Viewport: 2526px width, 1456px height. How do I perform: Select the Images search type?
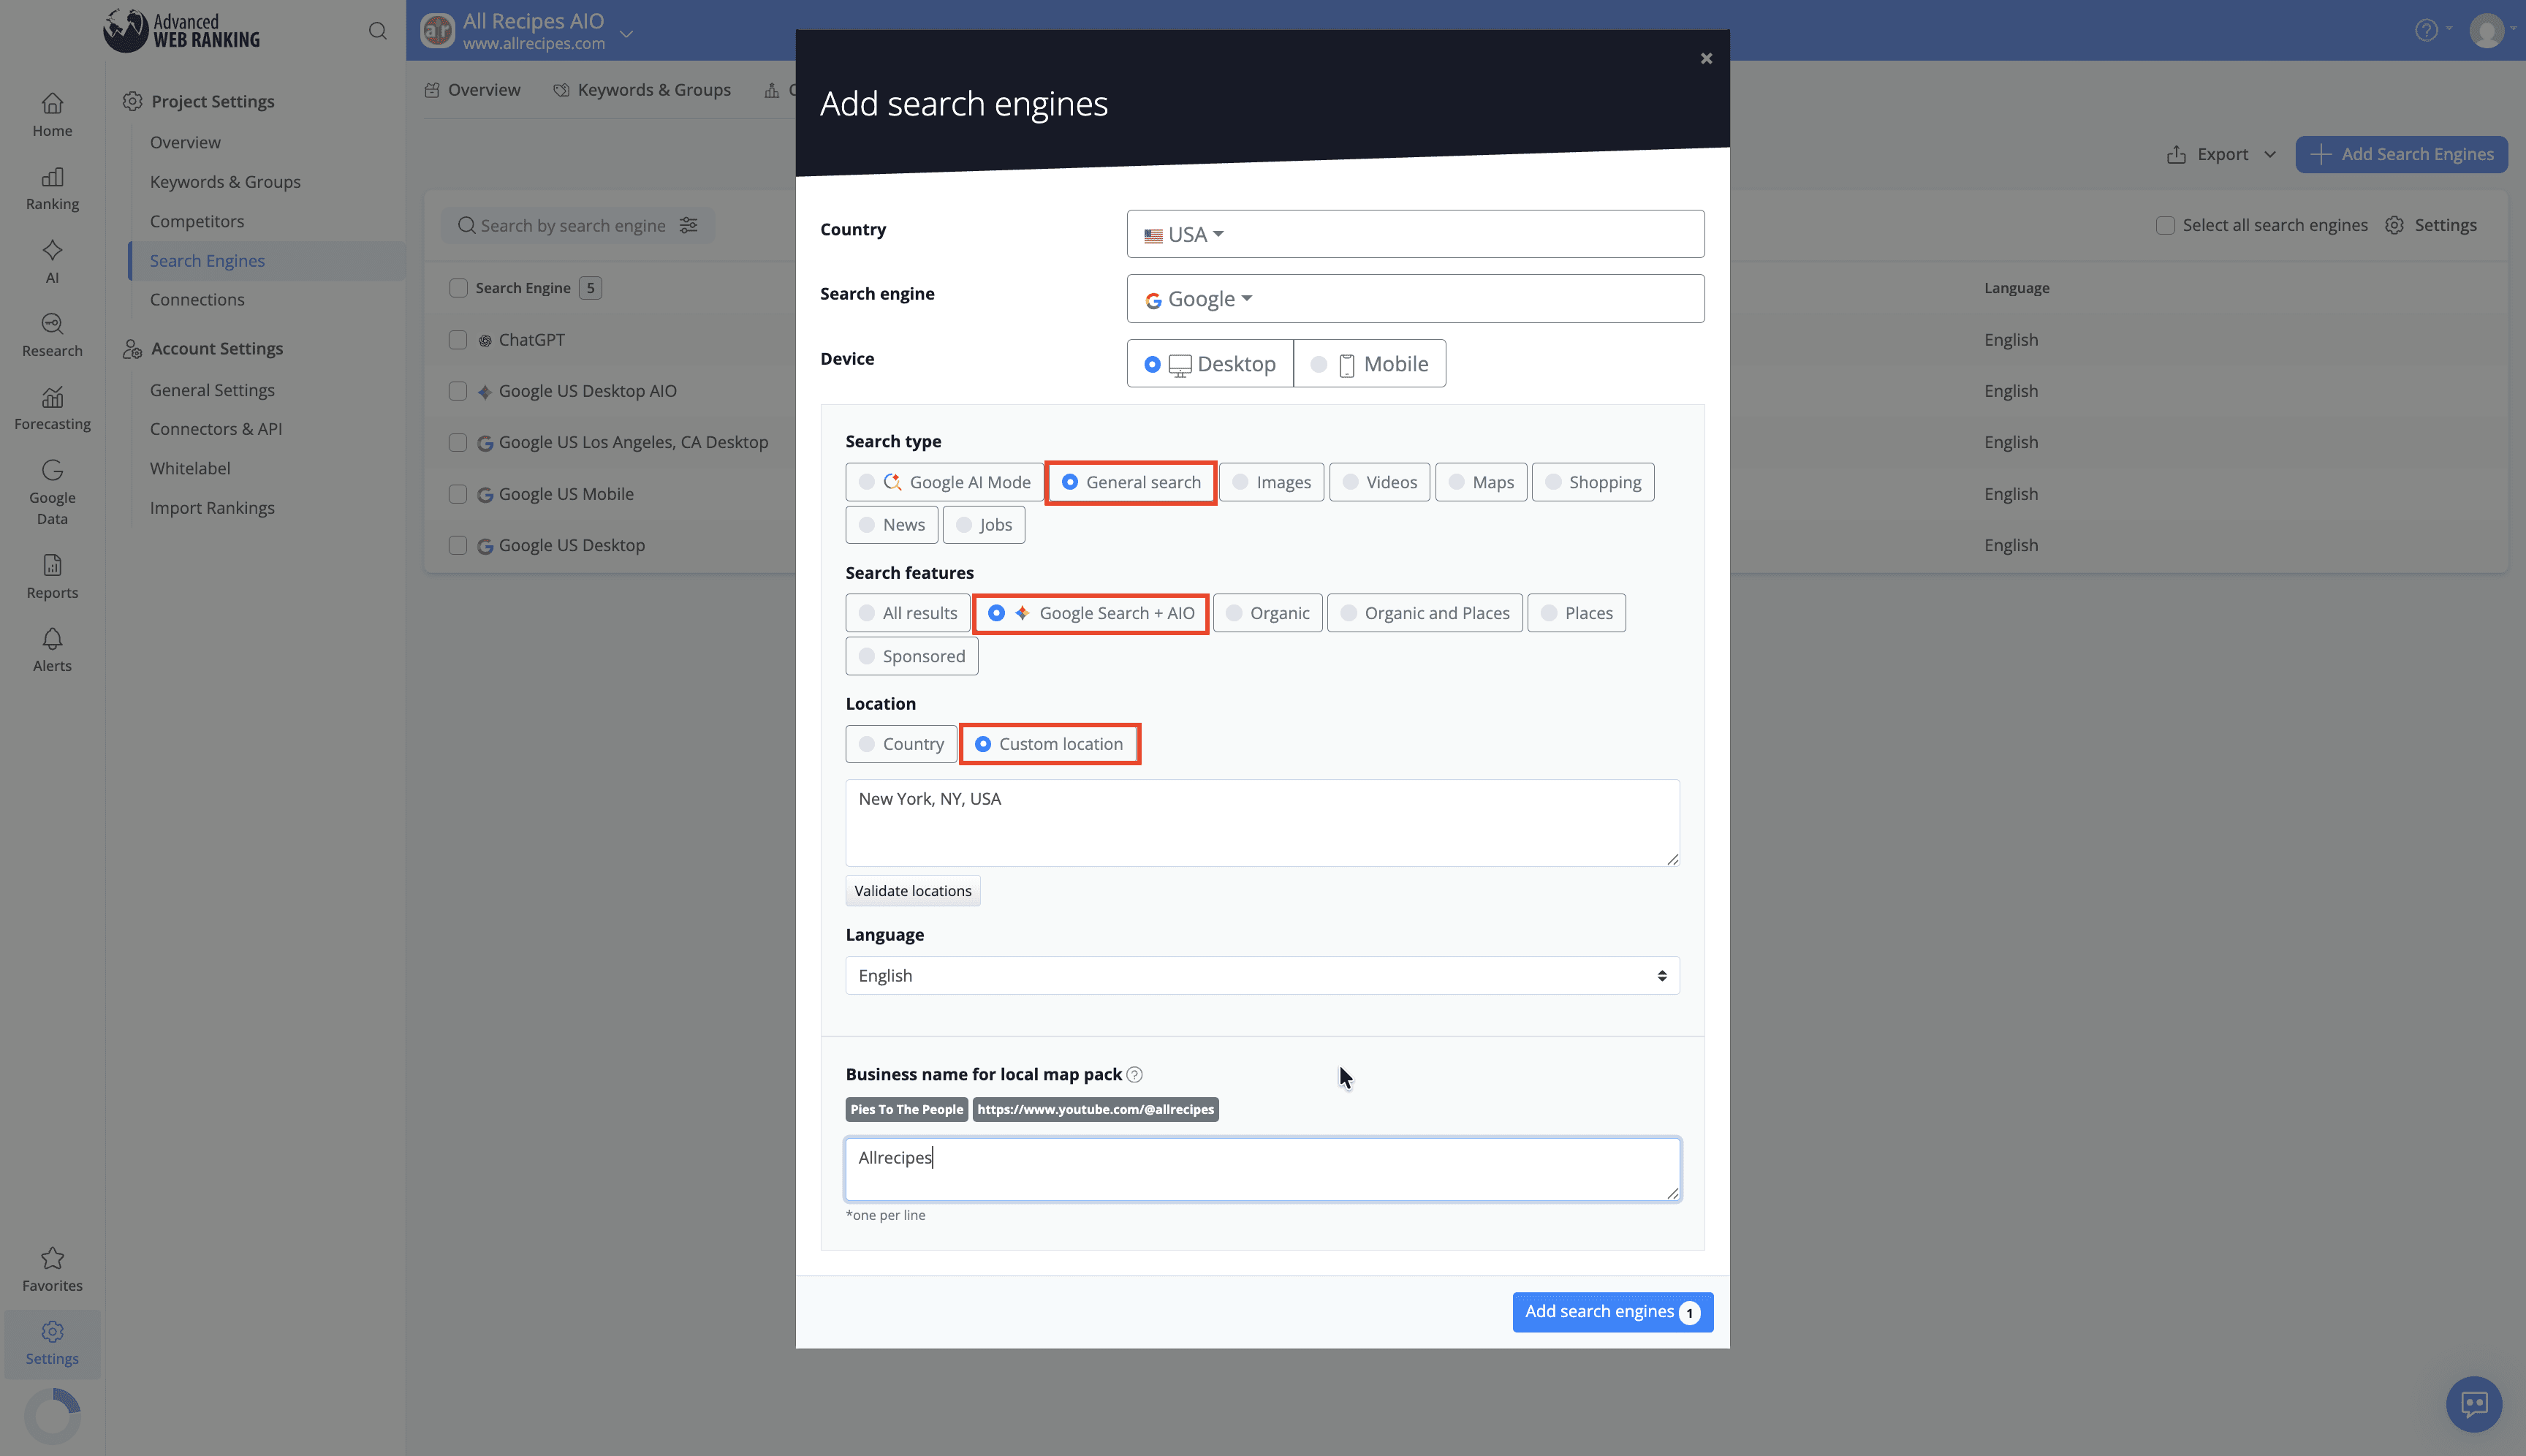pyautogui.click(x=1271, y=481)
